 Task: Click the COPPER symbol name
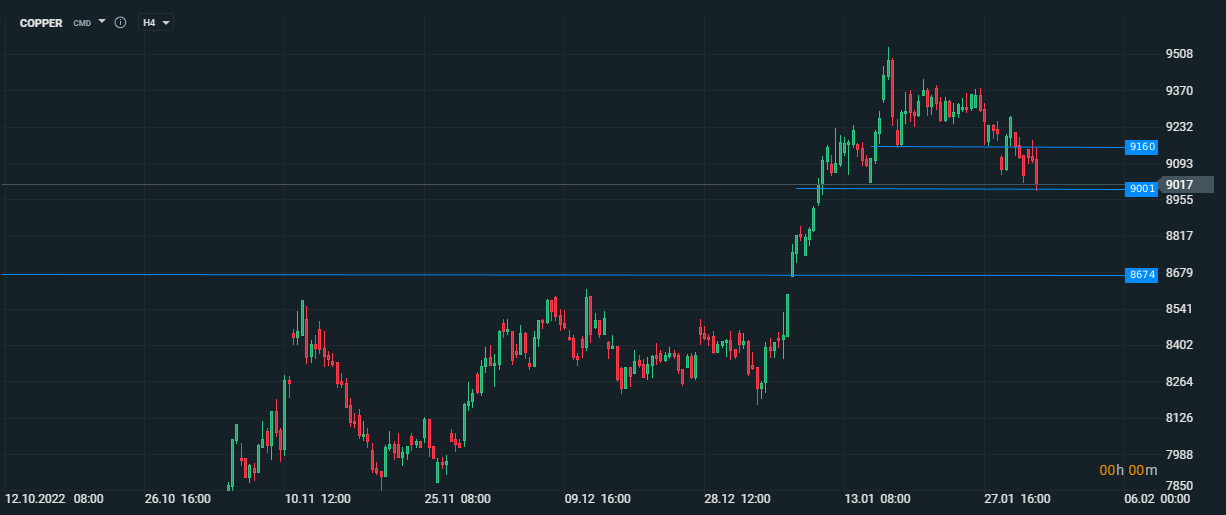[41, 22]
